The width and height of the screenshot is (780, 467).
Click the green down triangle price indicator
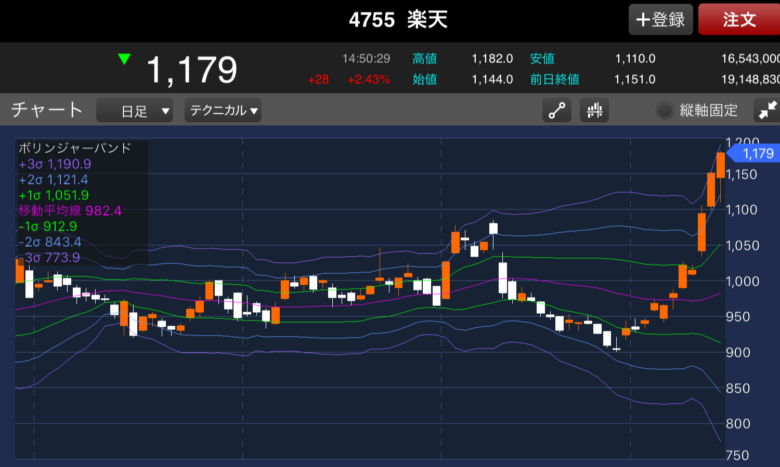click(124, 59)
